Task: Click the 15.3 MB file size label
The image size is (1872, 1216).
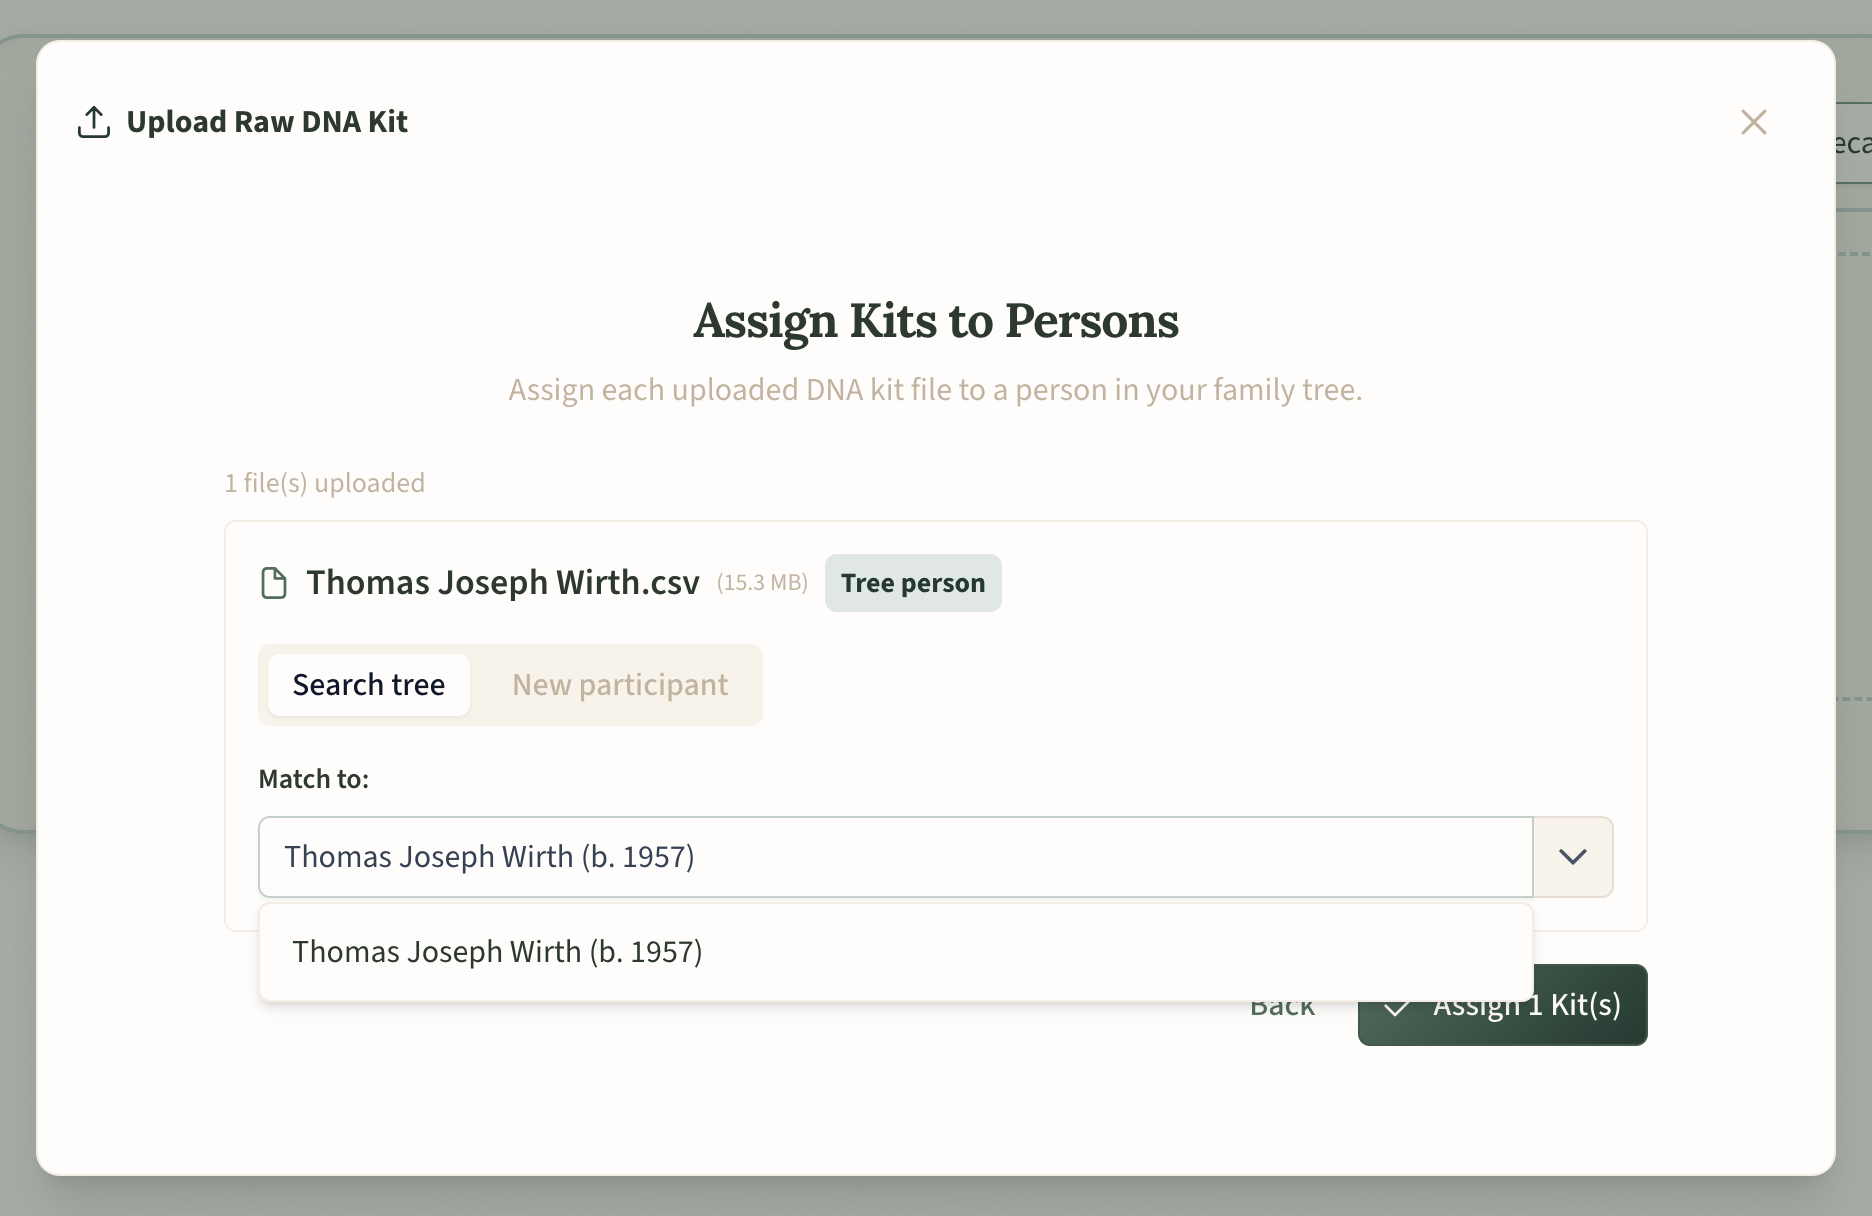Action: (762, 583)
